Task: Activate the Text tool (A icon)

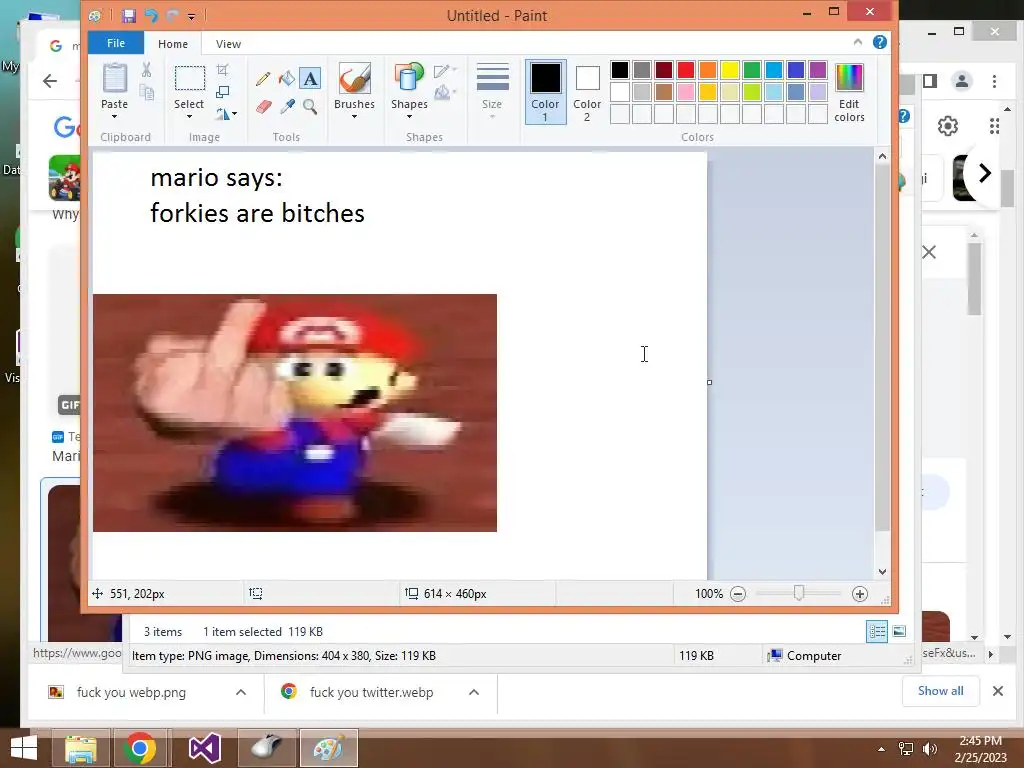Action: coord(310,79)
